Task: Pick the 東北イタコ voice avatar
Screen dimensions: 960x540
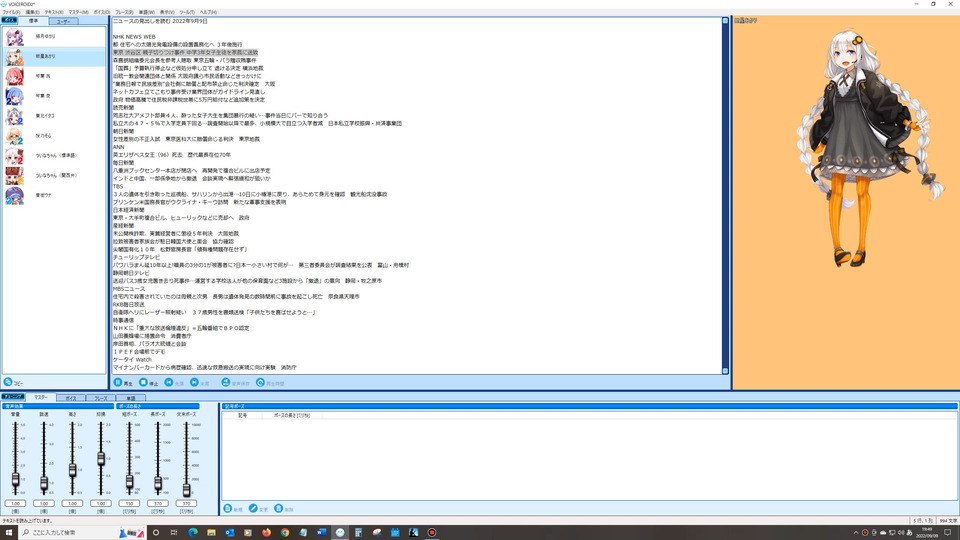Action: (14, 116)
